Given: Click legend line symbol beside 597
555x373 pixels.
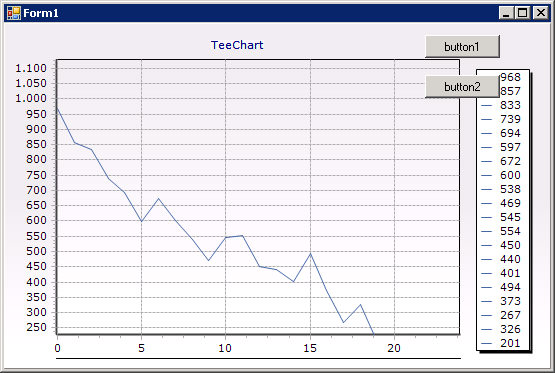Looking at the screenshot, I should pyautogui.click(x=487, y=147).
